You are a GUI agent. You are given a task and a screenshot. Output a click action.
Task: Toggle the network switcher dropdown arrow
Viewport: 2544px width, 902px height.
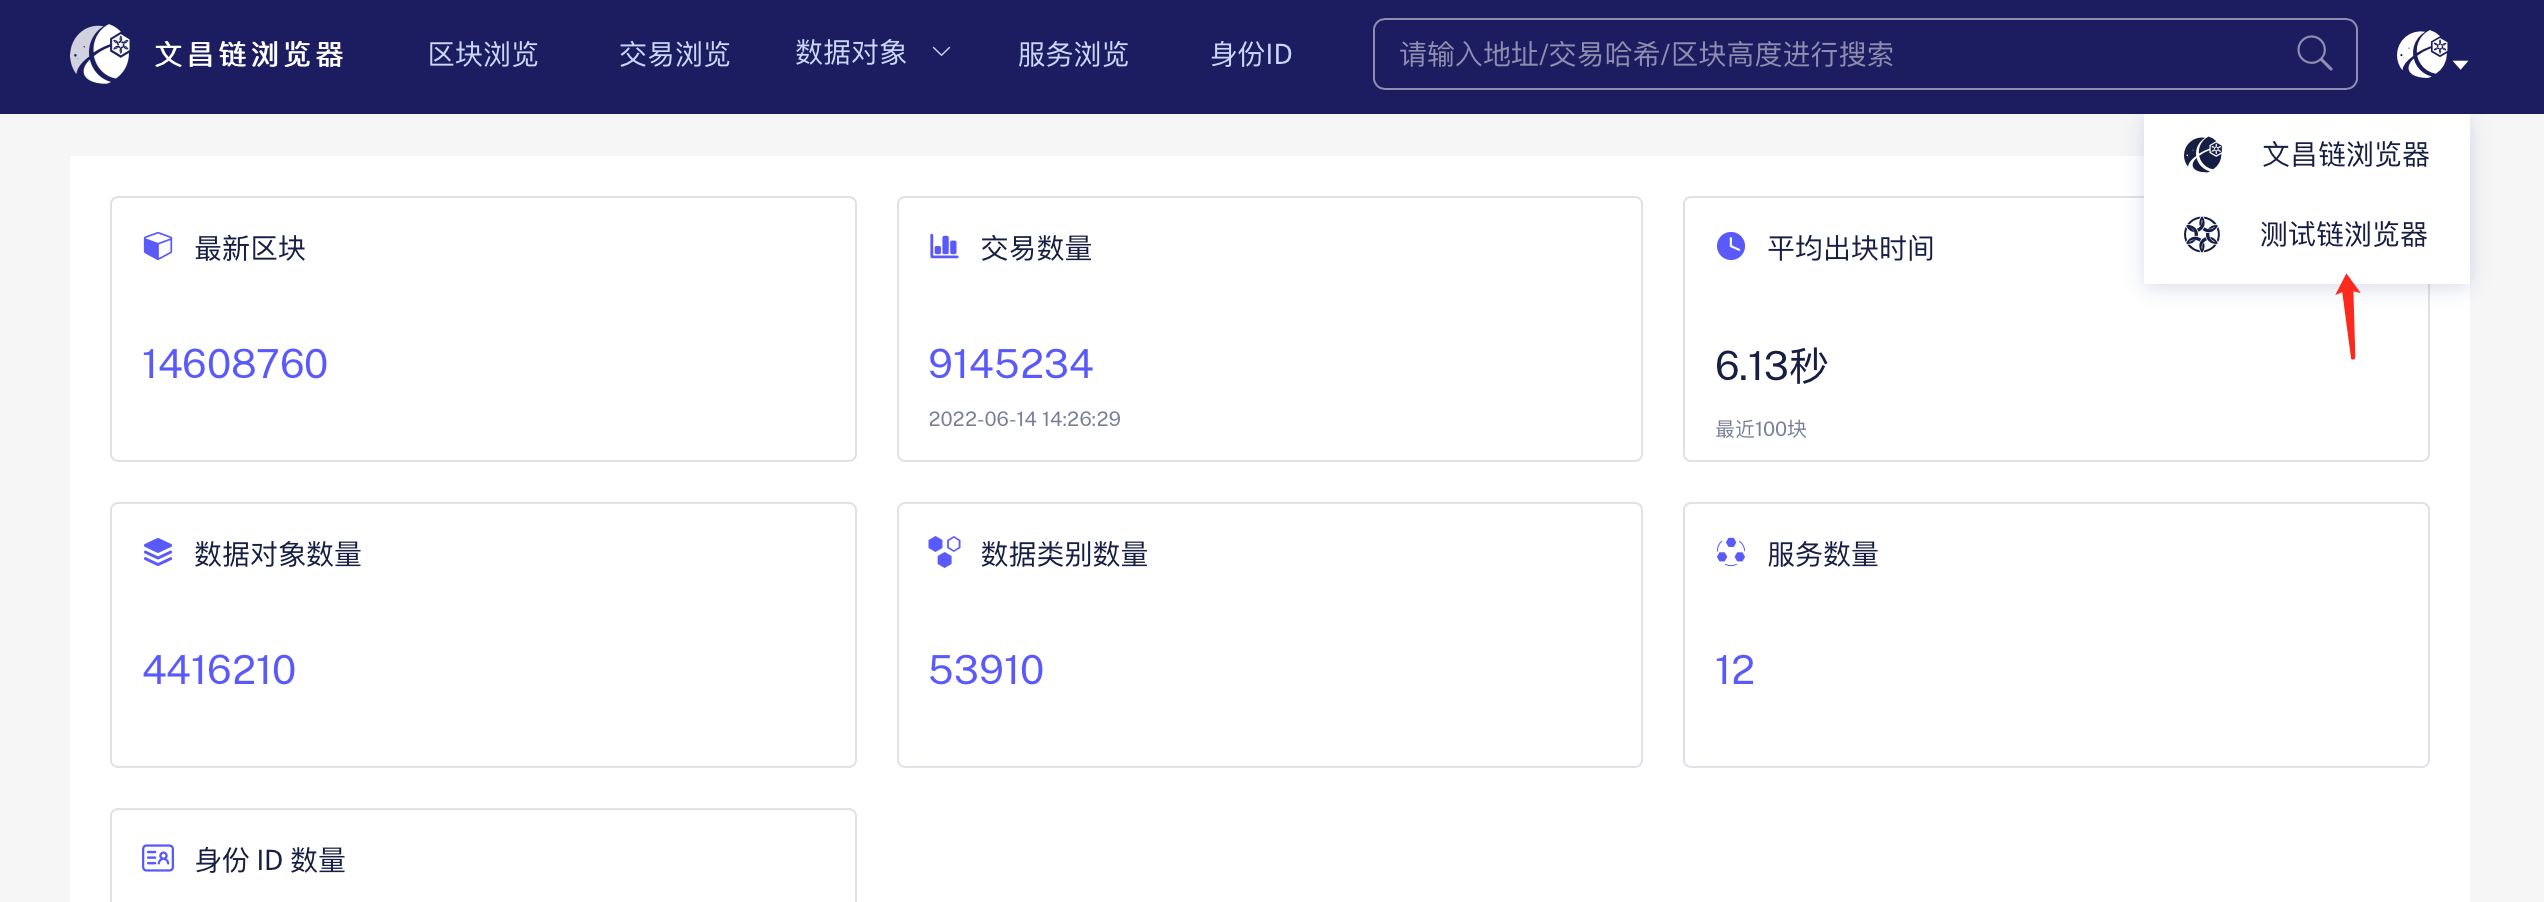2460,64
